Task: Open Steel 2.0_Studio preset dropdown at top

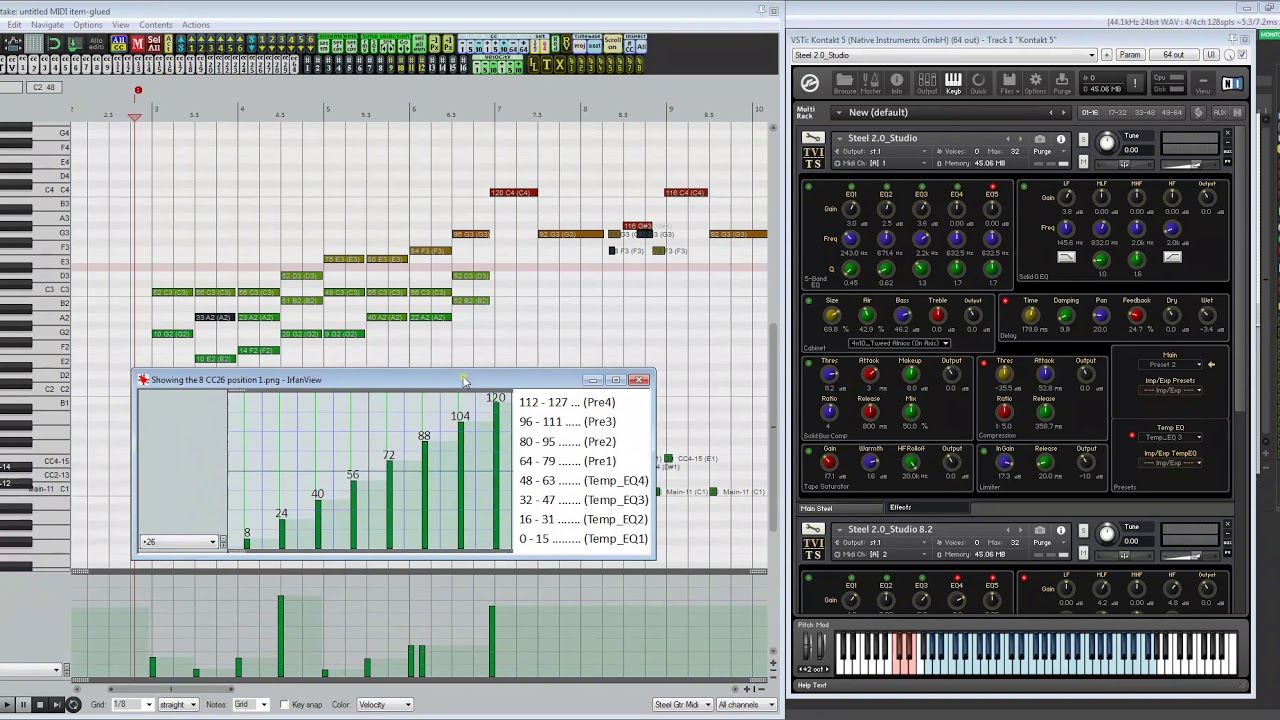Action: (944, 55)
